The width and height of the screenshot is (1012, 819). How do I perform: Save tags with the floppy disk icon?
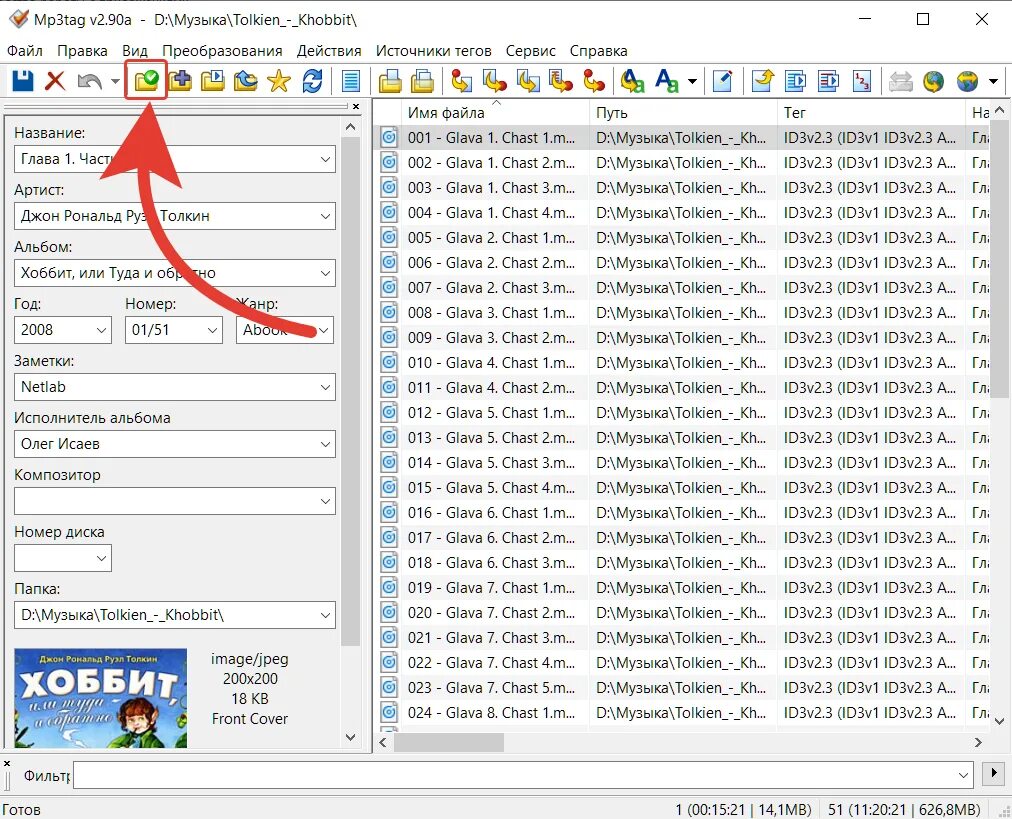23,81
